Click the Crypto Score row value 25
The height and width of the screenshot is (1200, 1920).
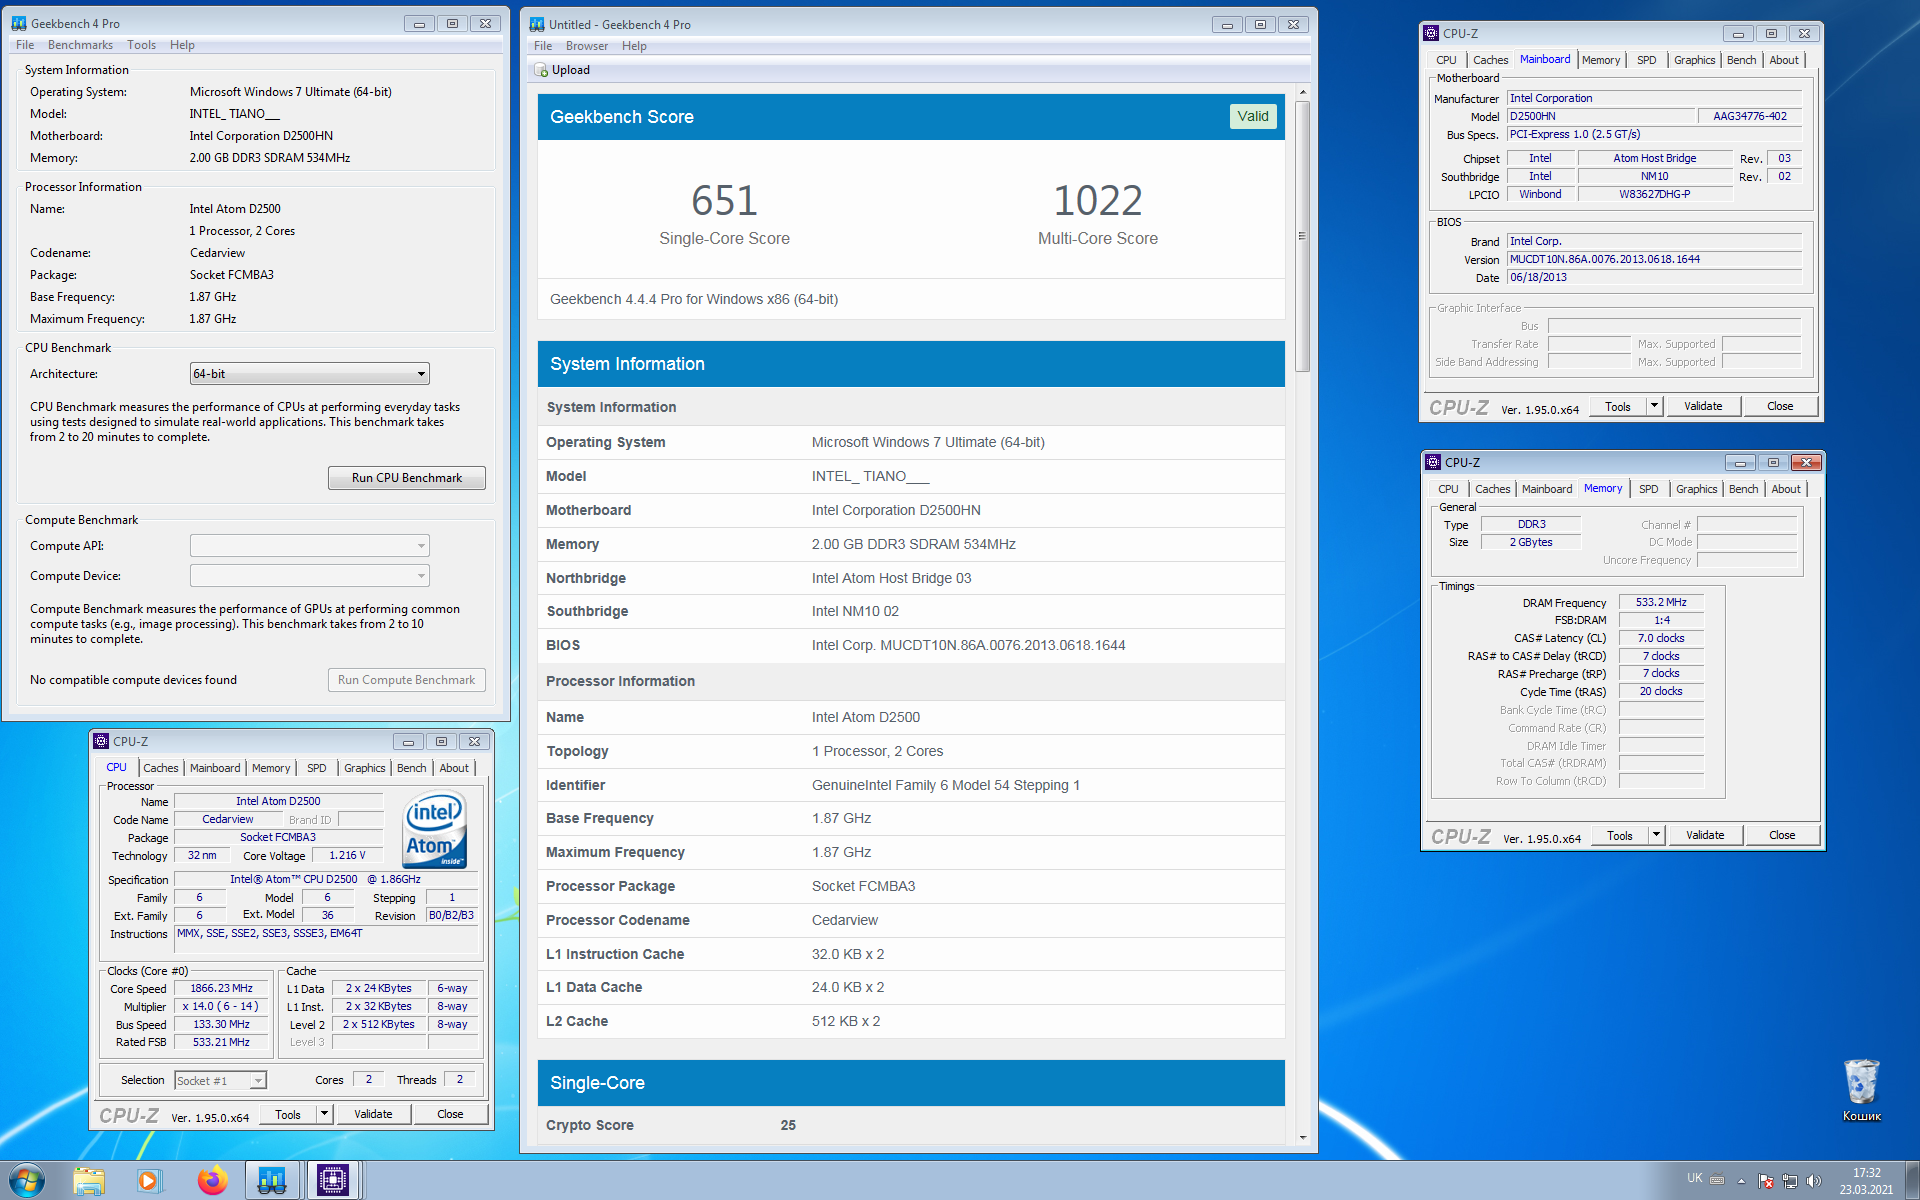pyautogui.click(x=788, y=1125)
